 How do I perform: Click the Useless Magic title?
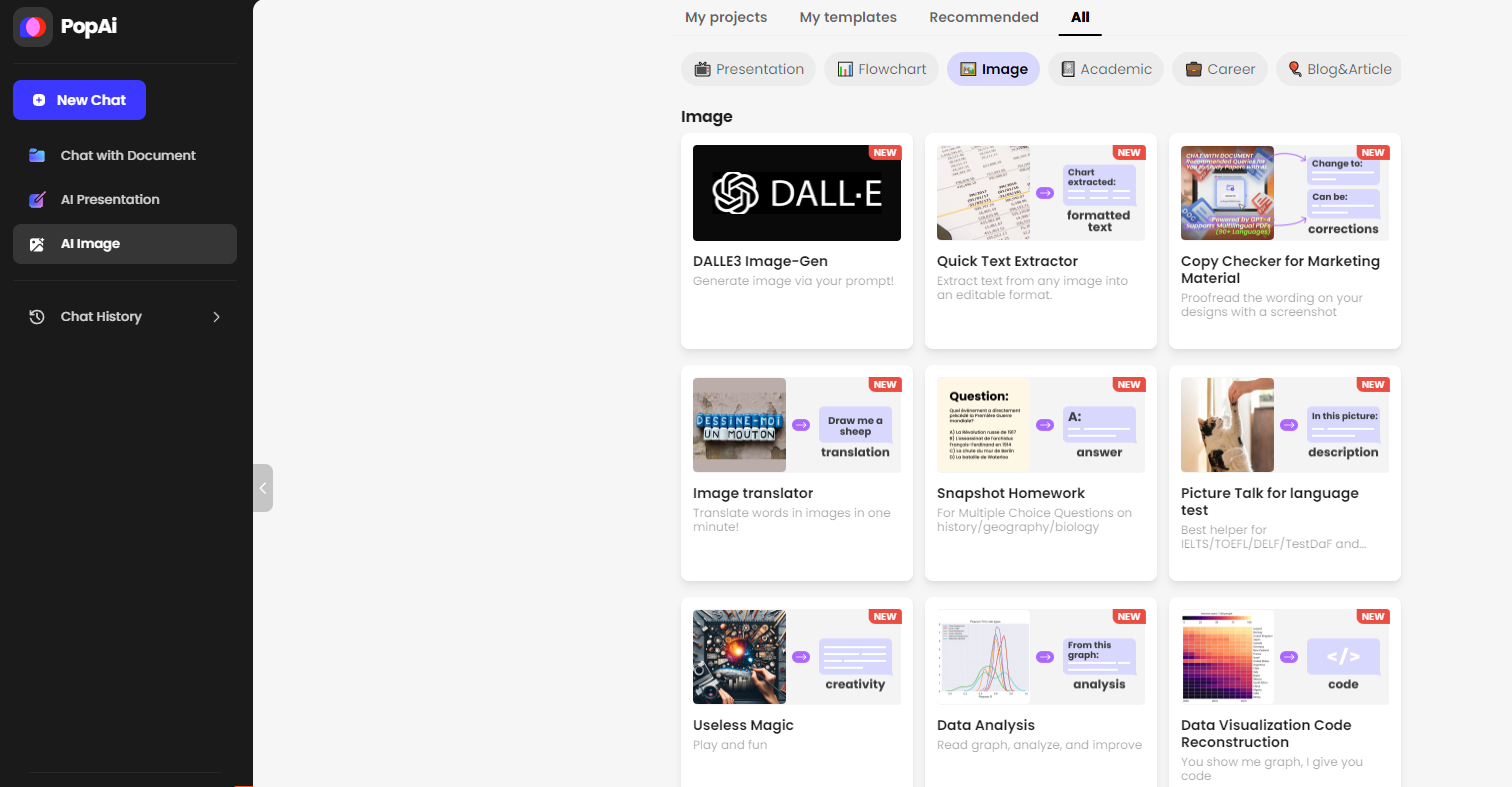743,725
